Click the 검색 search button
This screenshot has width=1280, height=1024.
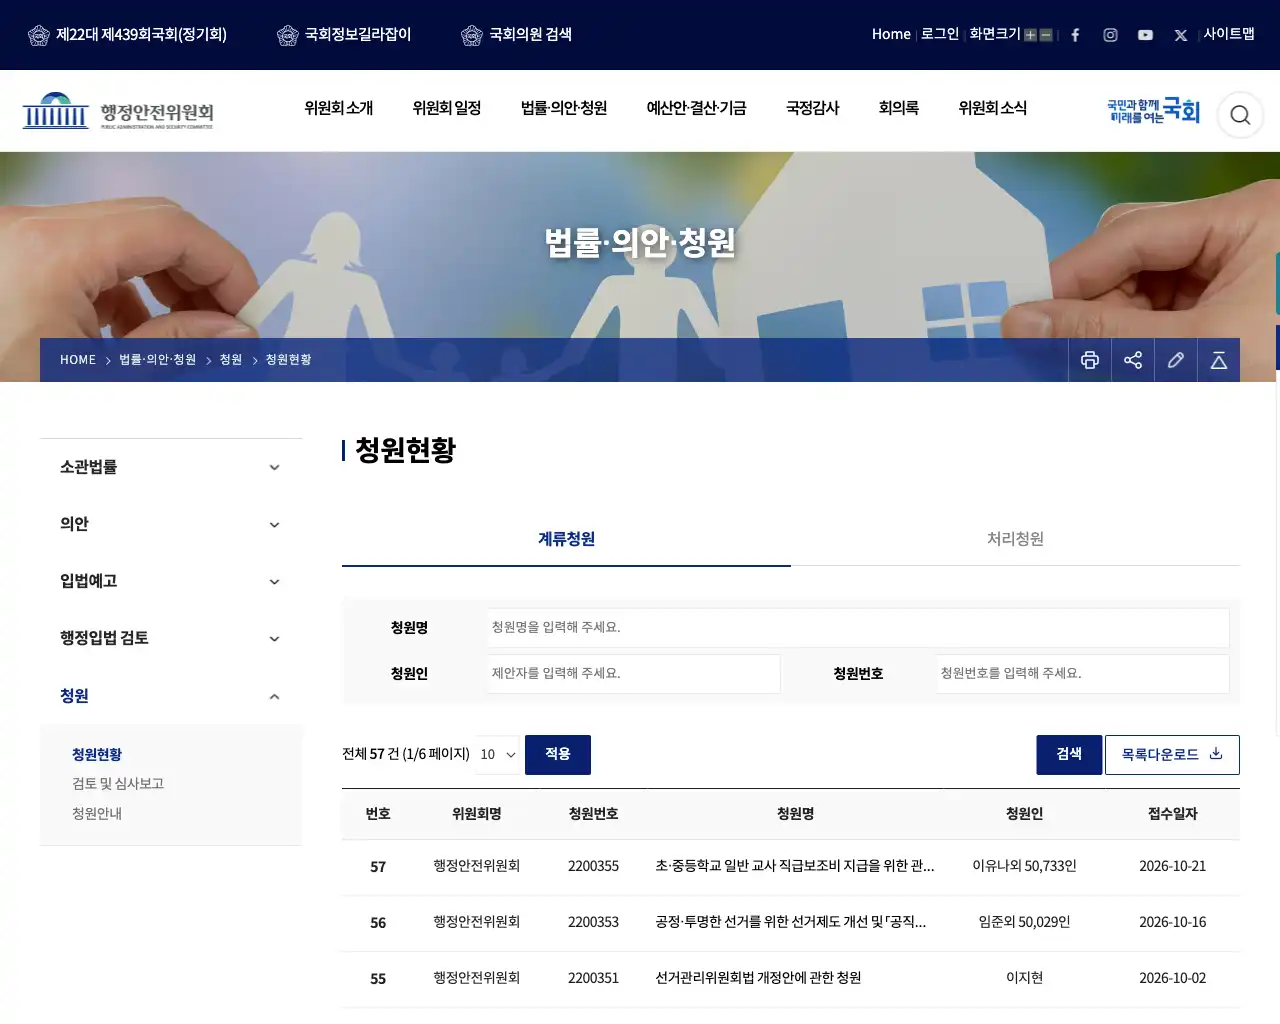1069,755
